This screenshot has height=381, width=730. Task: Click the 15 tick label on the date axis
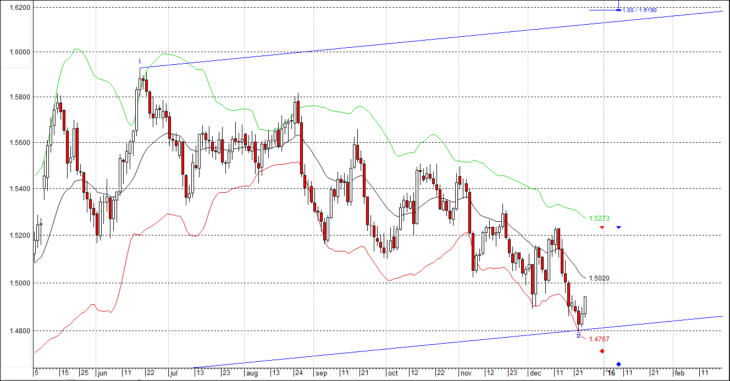tap(65, 373)
